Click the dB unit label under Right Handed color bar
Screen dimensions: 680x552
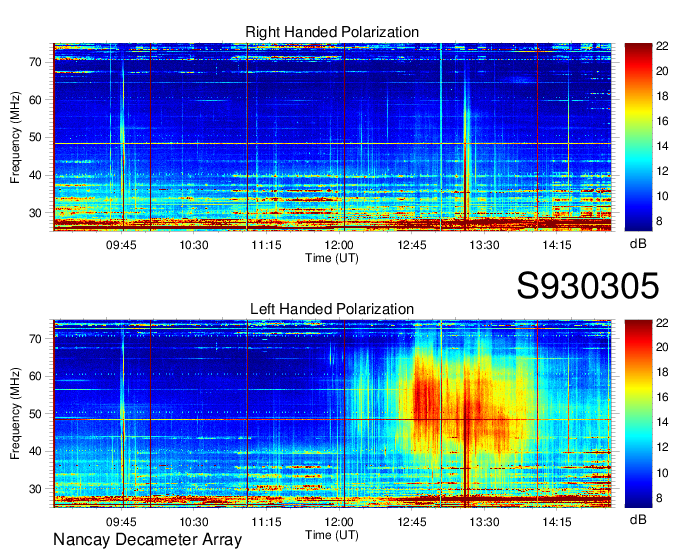coord(638,244)
